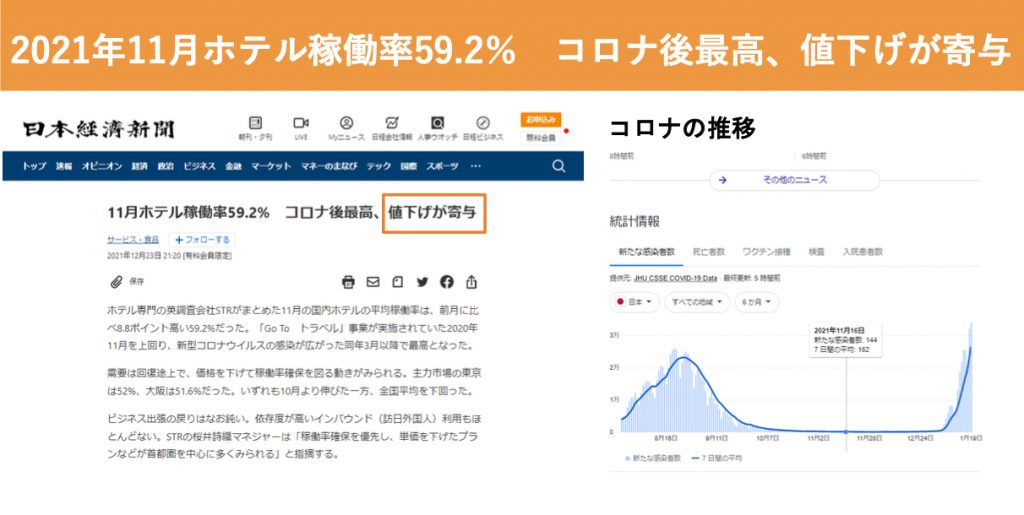Open the その他のニュース button

(793, 180)
